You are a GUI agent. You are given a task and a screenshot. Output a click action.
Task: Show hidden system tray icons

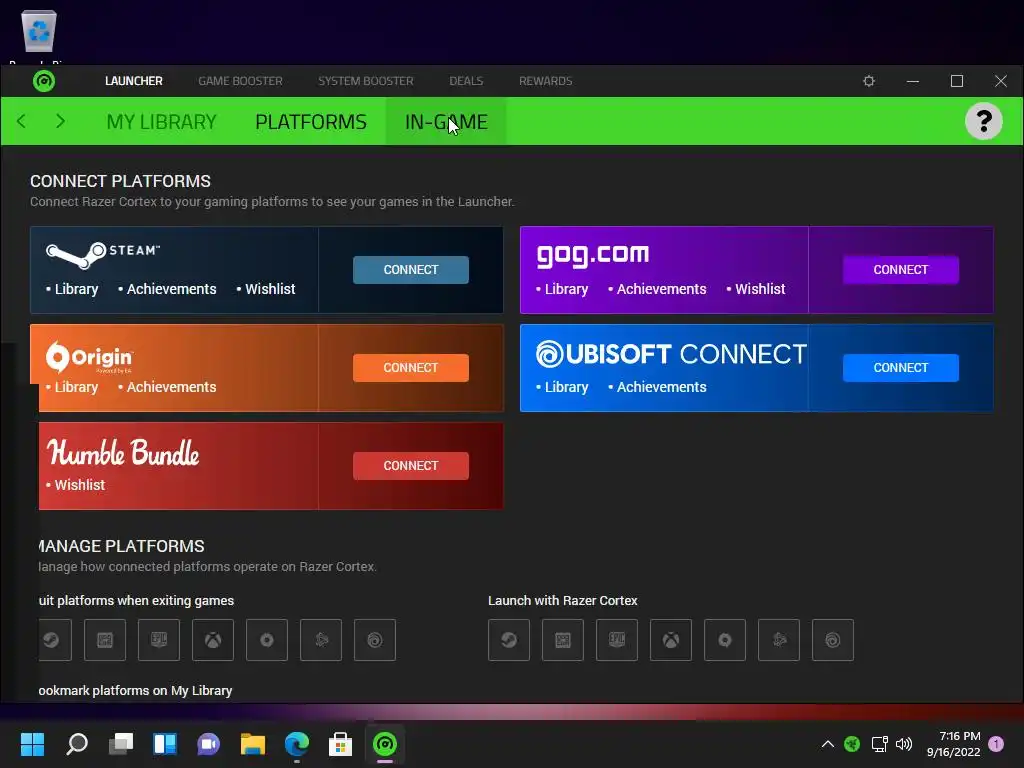(x=827, y=744)
